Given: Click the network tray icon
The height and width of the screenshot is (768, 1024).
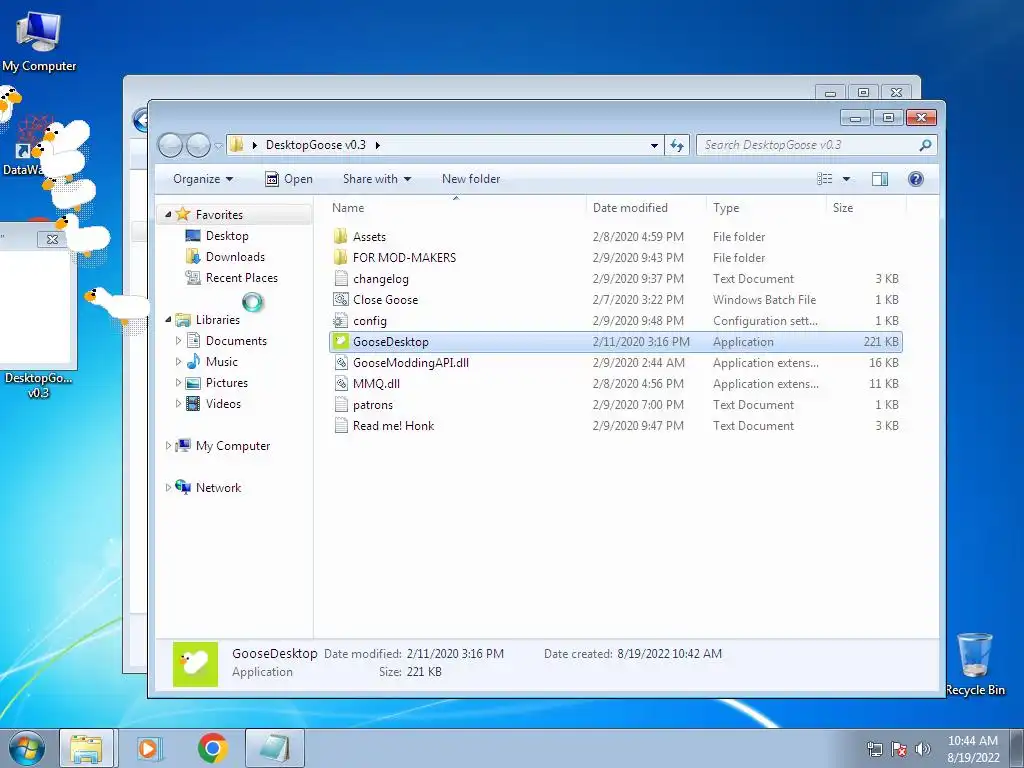Looking at the screenshot, I should pyautogui.click(x=874, y=749).
